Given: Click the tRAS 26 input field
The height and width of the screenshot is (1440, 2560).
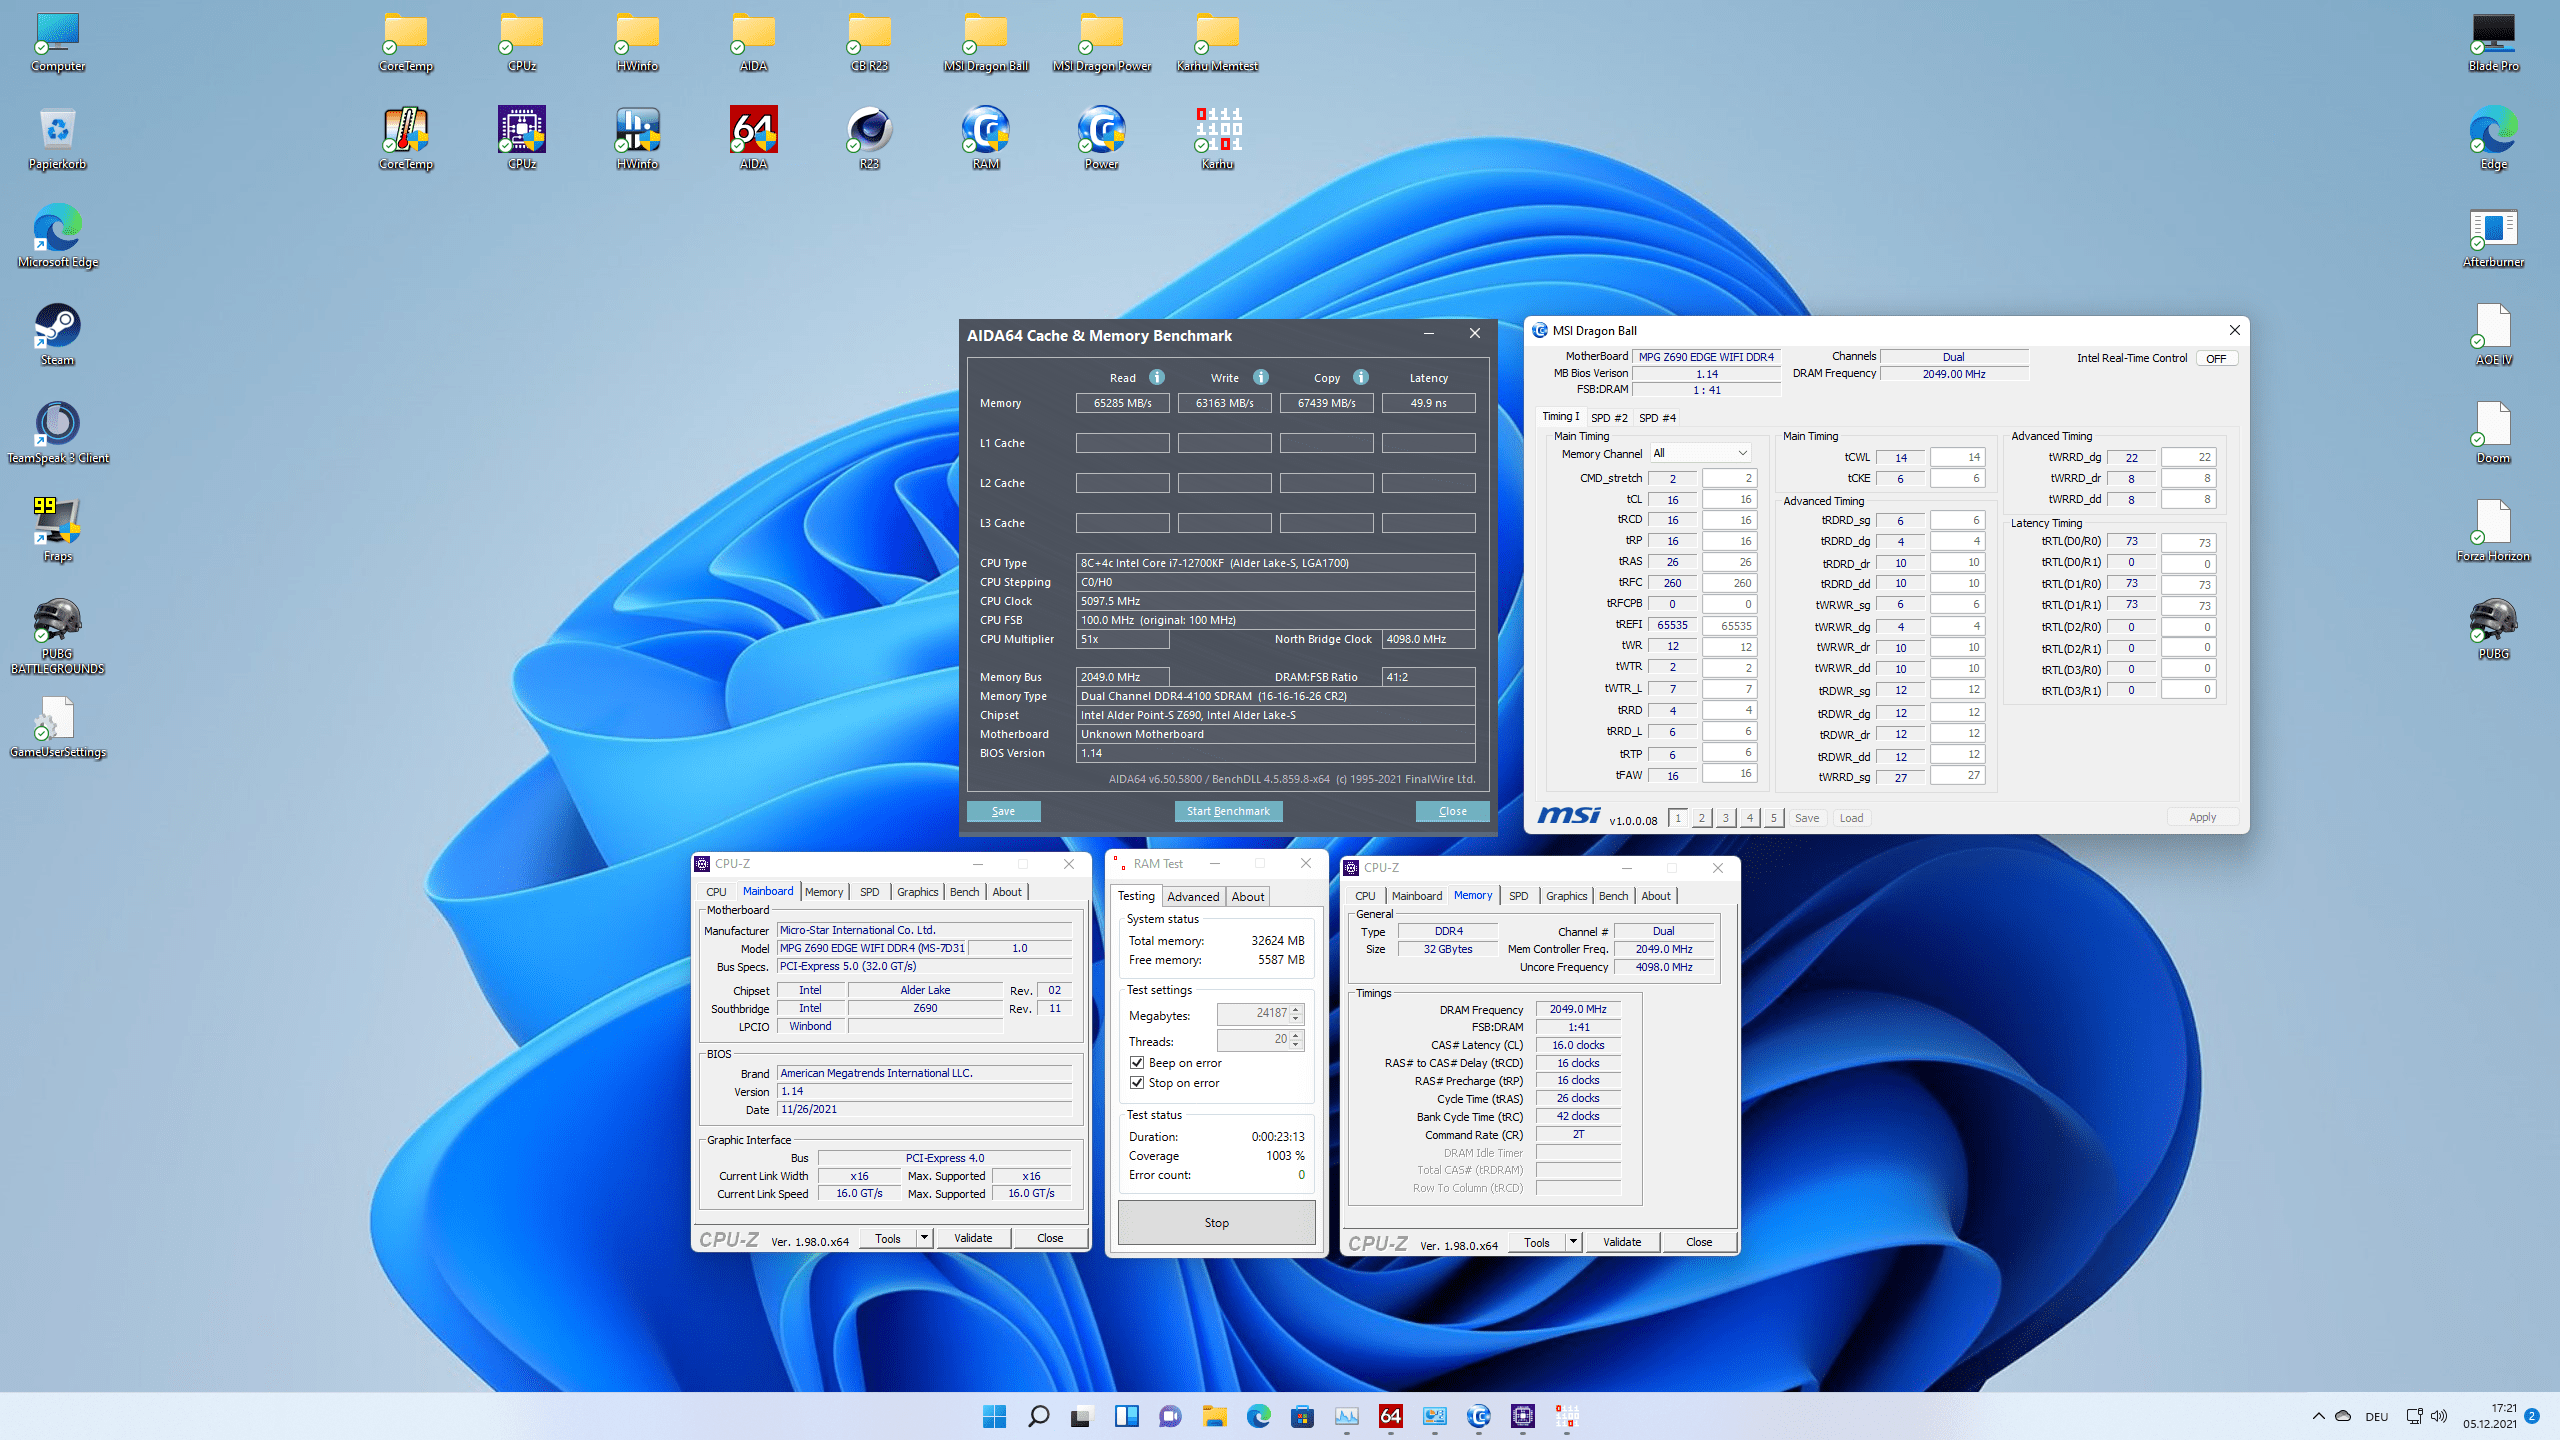Looking at the screenshot, I should pyautogui.click(x=1729, y=562).
